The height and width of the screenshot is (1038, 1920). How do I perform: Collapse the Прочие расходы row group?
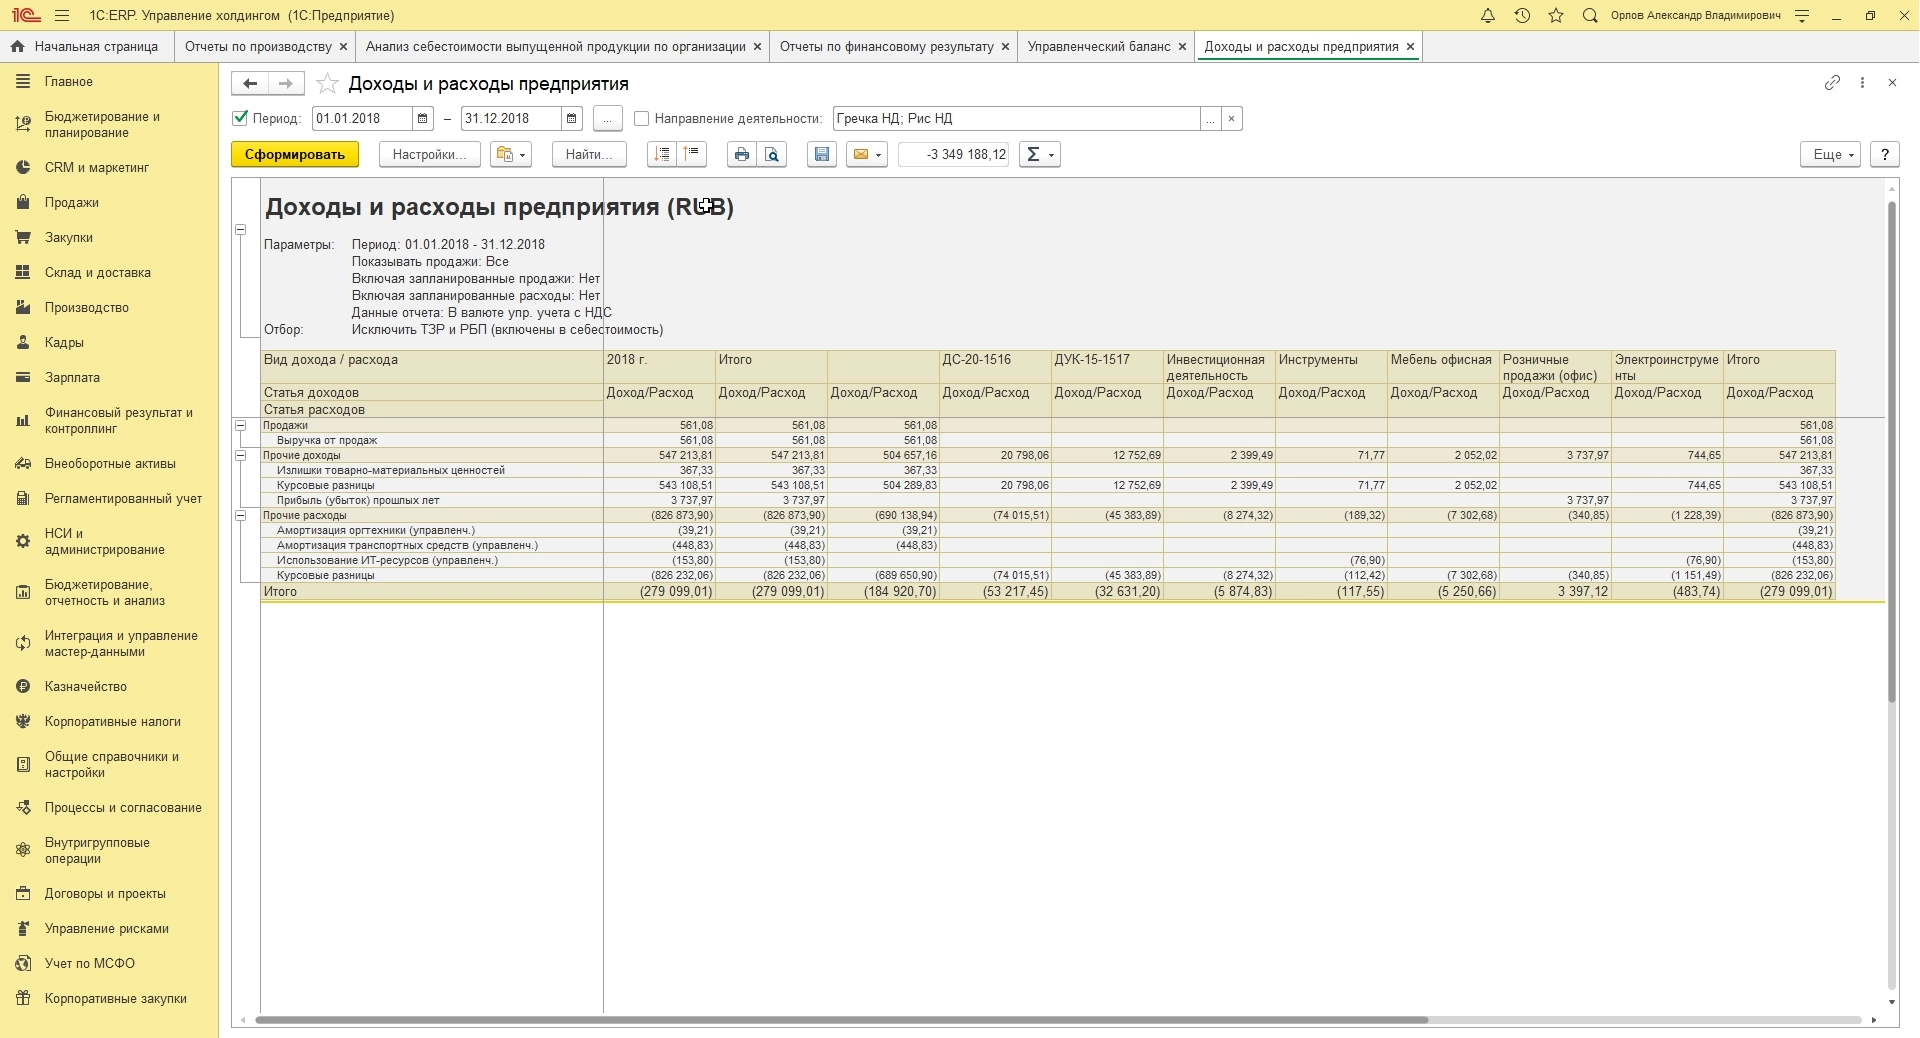[x=241, y=516]
